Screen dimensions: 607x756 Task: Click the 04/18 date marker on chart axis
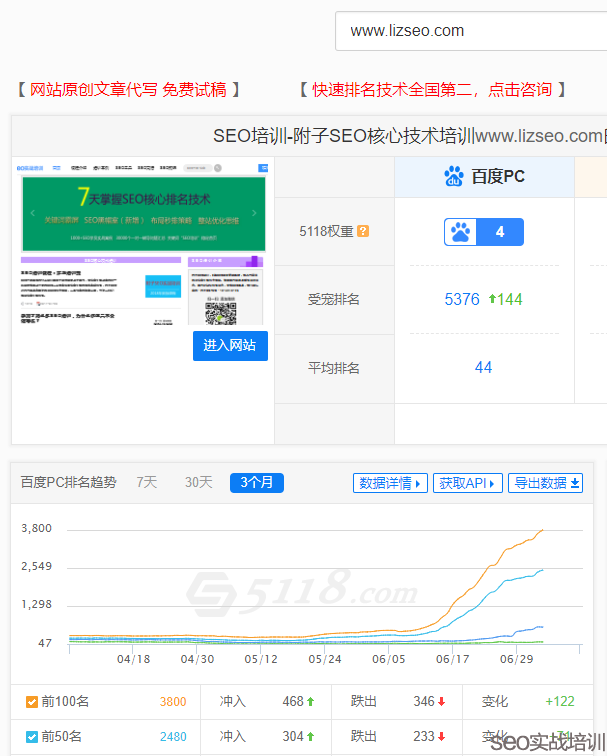pyautogui.click(x=134, y=660)
